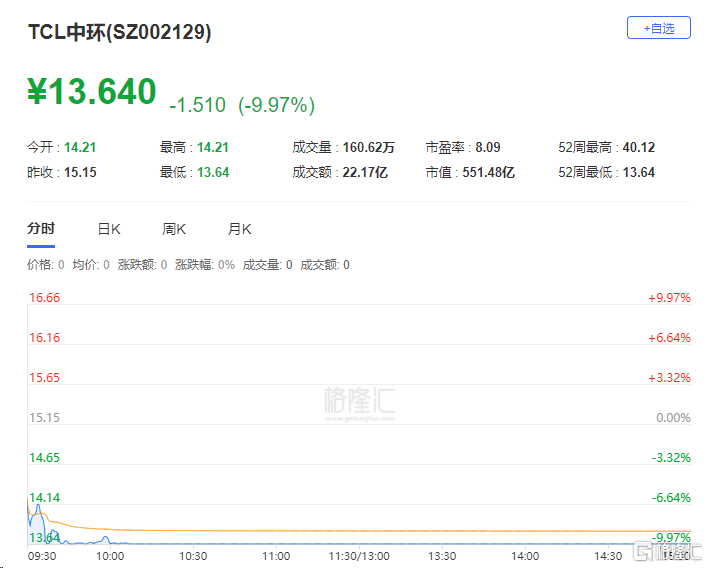Click the 11:30/13:00 time axis marker
This screenshot has width=708, height=568.
click(x=359, y=556)
